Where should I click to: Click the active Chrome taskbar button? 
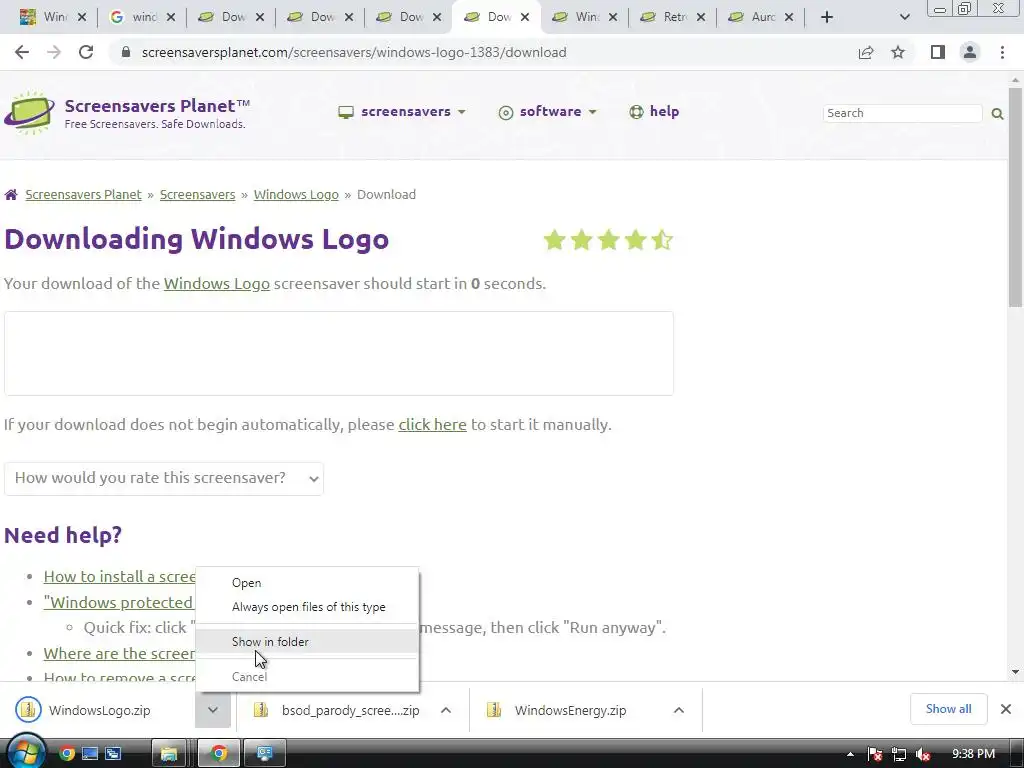[x=219, y=754]
